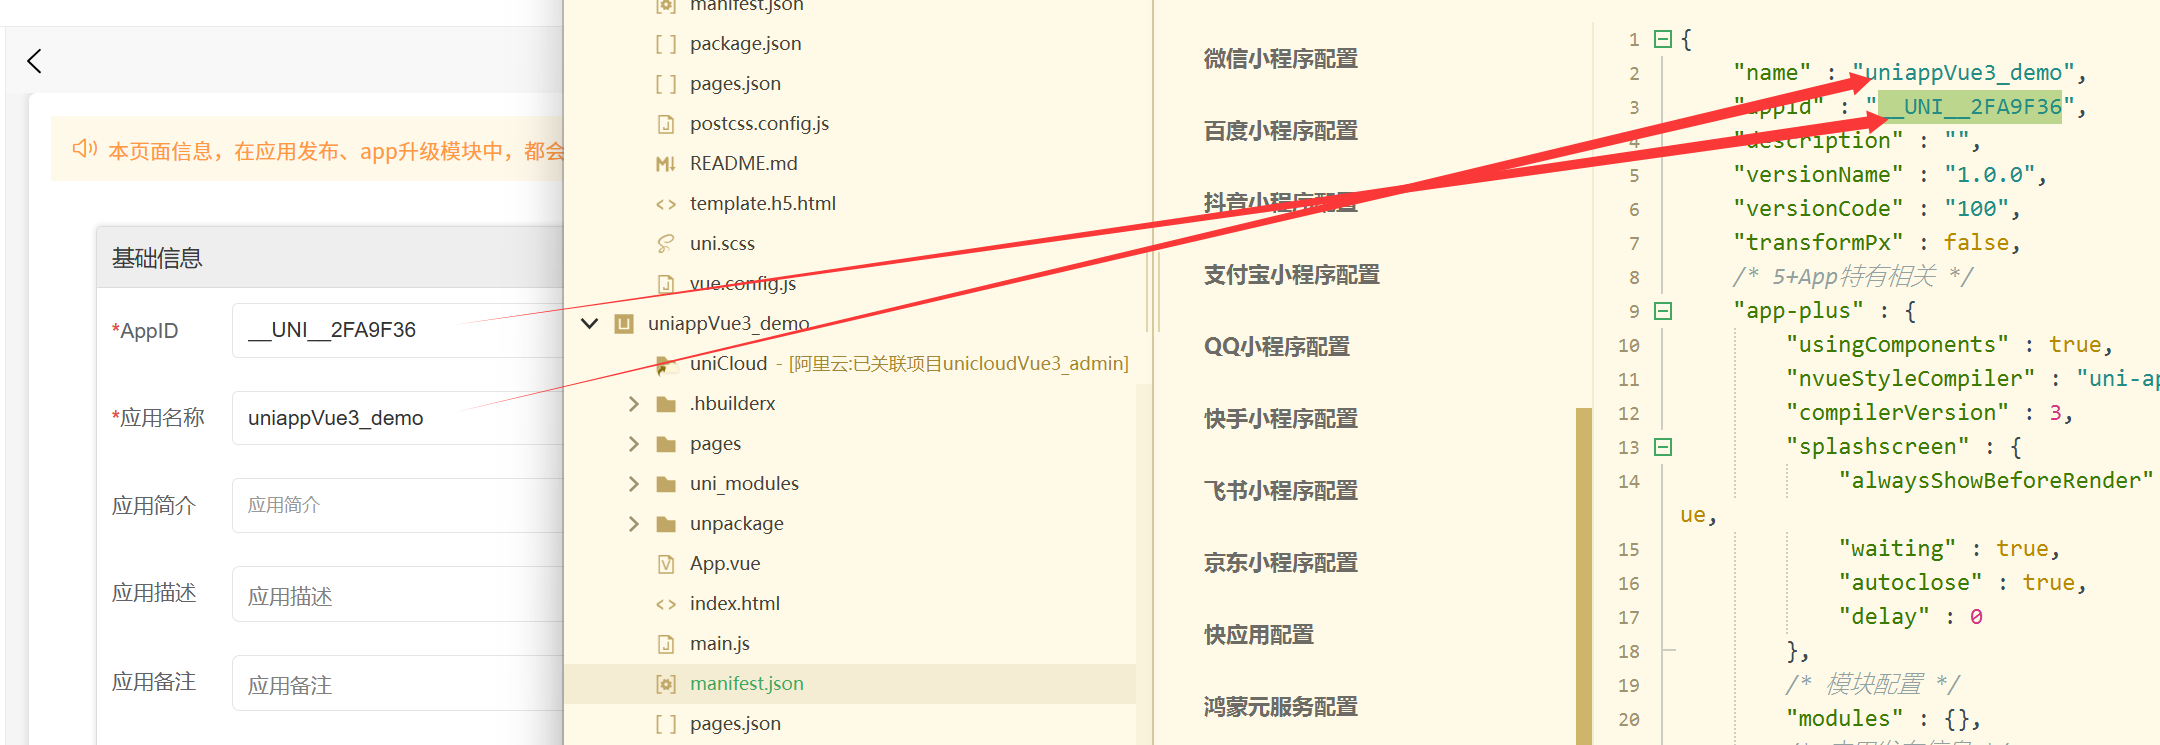Click the speaker notice icon in the orange banner
The width and height of the screenshot is (2160, 745).
(84, 149)
